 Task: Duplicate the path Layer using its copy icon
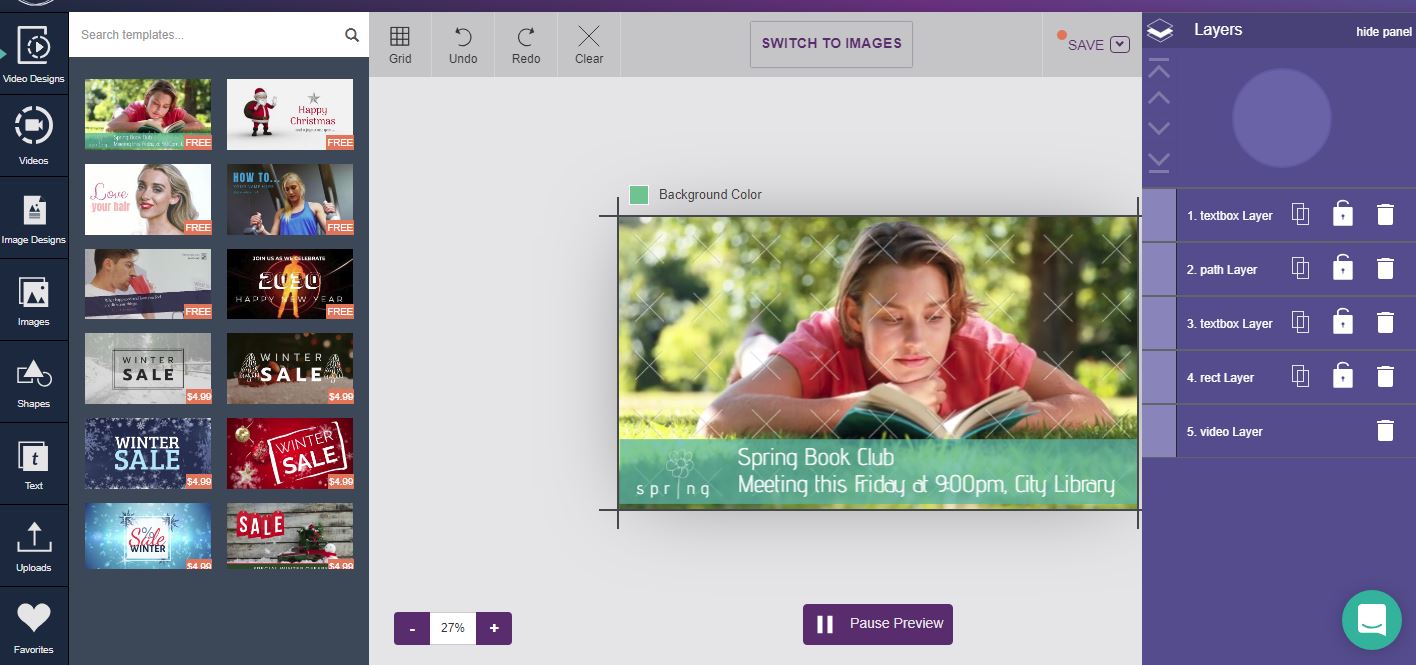tap(1300, 268)
